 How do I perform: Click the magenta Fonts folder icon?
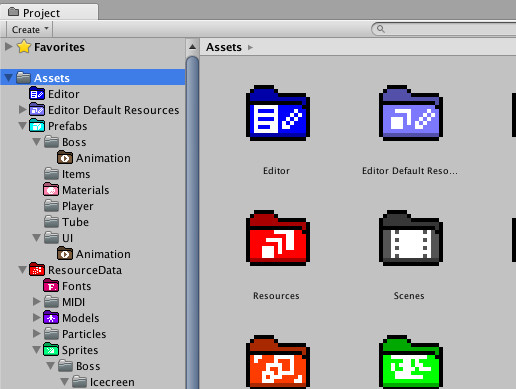[x=51, y=286]
